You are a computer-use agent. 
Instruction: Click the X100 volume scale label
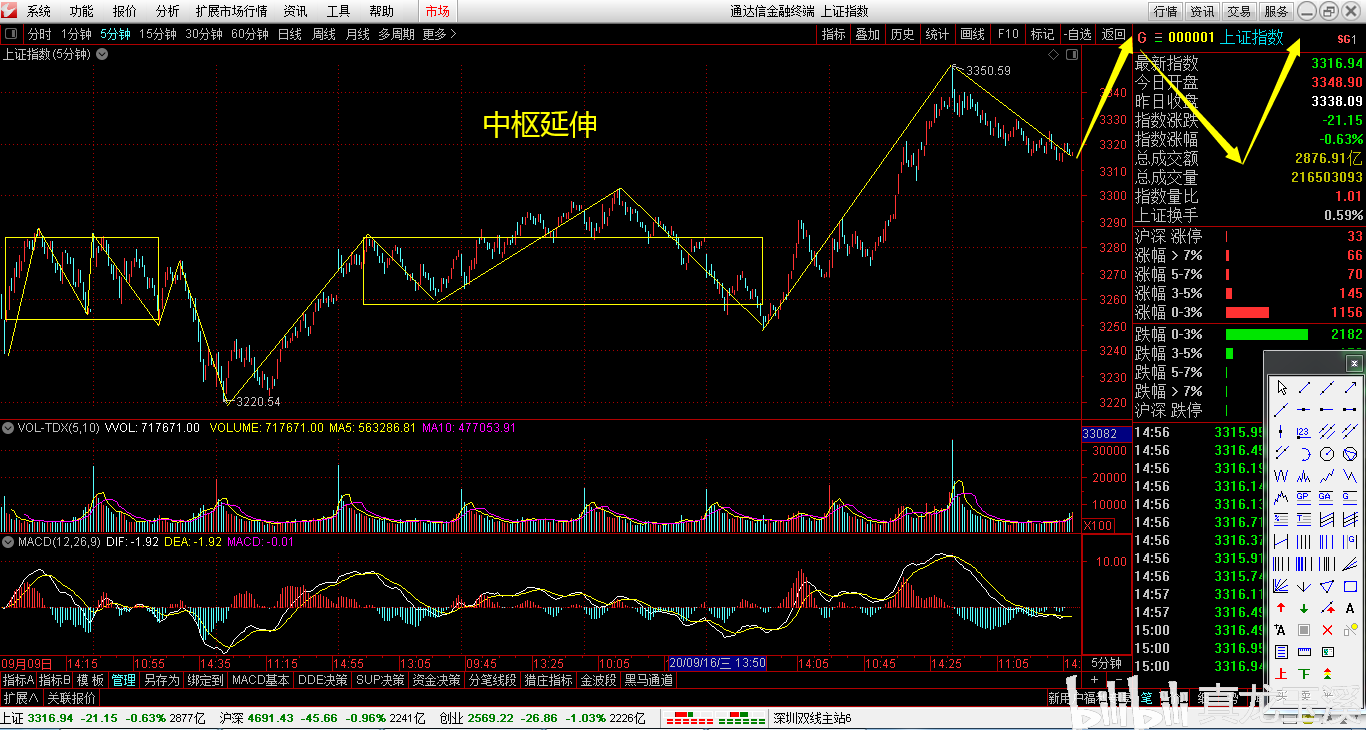coord(1098,525)
